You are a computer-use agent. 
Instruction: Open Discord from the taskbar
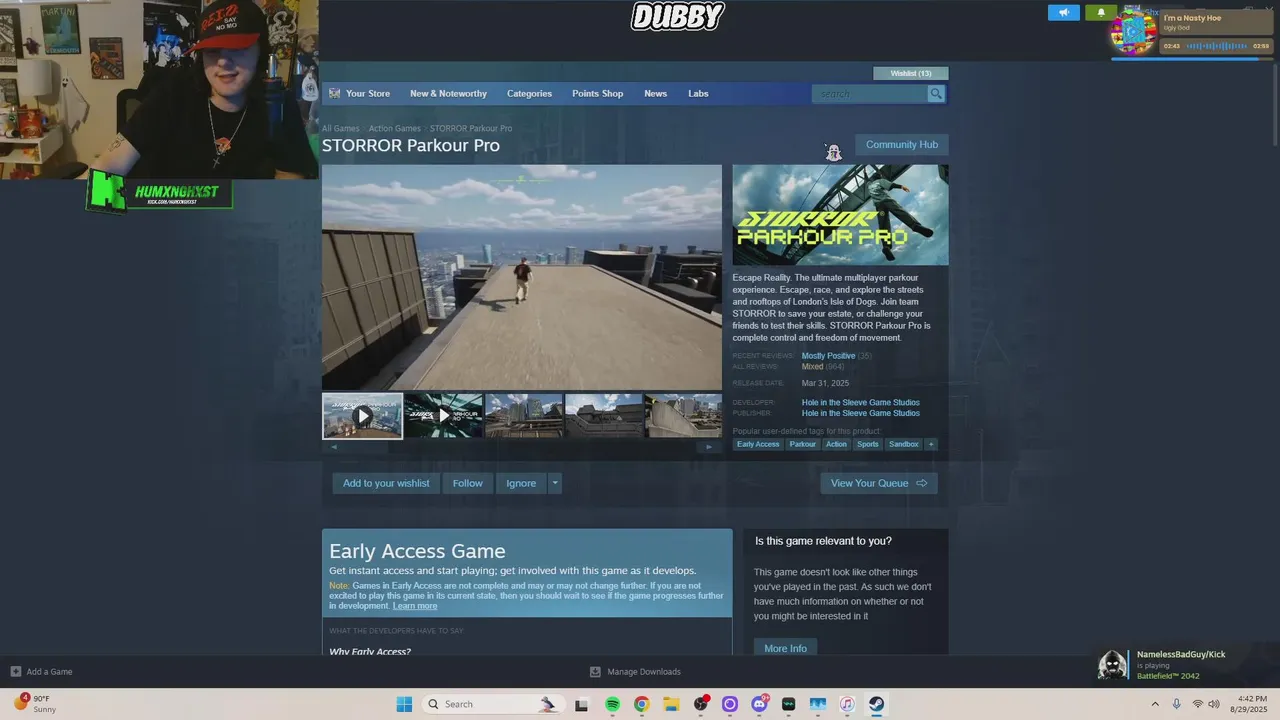[x=759, y=704]
